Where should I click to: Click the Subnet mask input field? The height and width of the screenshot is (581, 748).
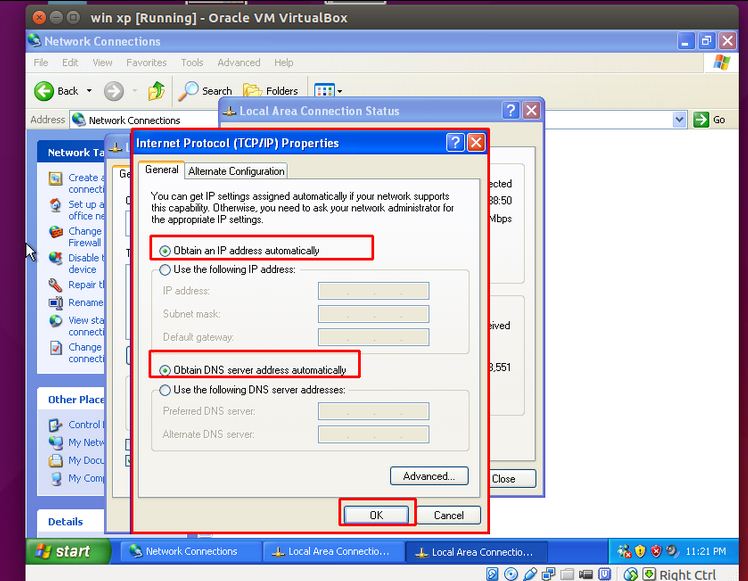coord(374,314)
